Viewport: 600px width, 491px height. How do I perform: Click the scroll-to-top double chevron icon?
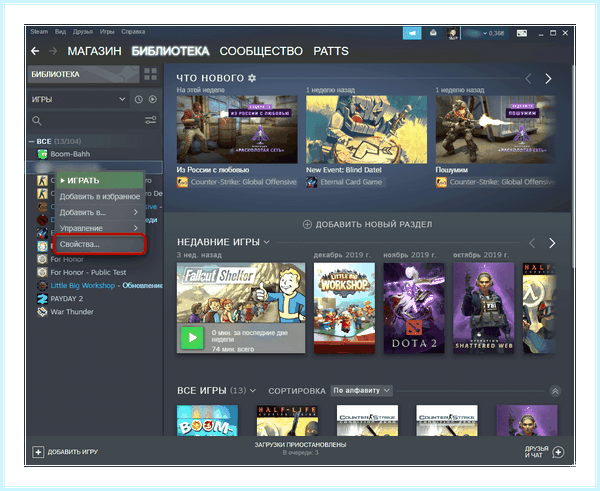pos(555,391)
